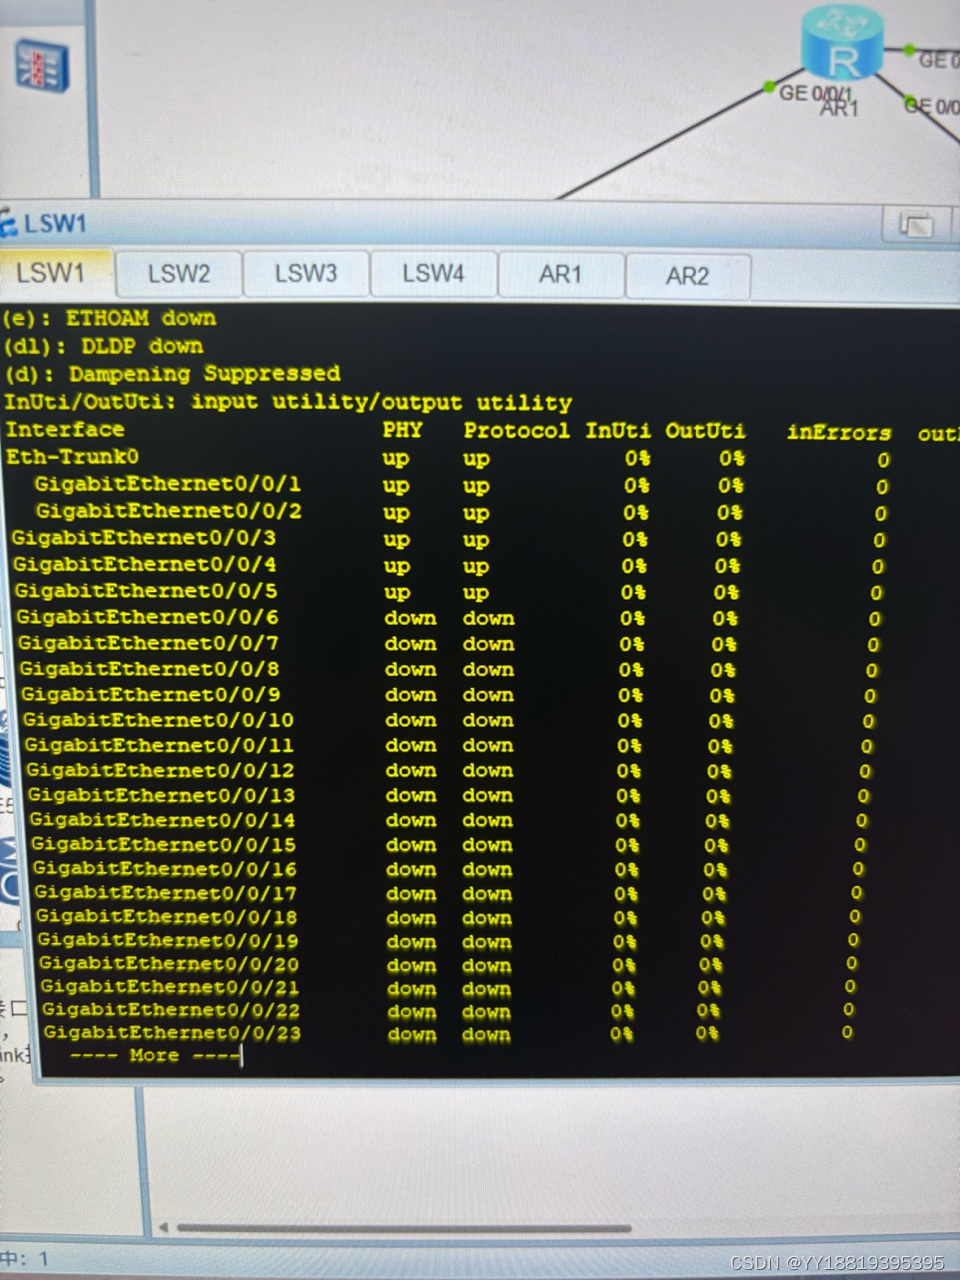Click the GigabitEthernet0/0/14 row text
Viewport: 960px width, 1280px height.
[162, 820]
